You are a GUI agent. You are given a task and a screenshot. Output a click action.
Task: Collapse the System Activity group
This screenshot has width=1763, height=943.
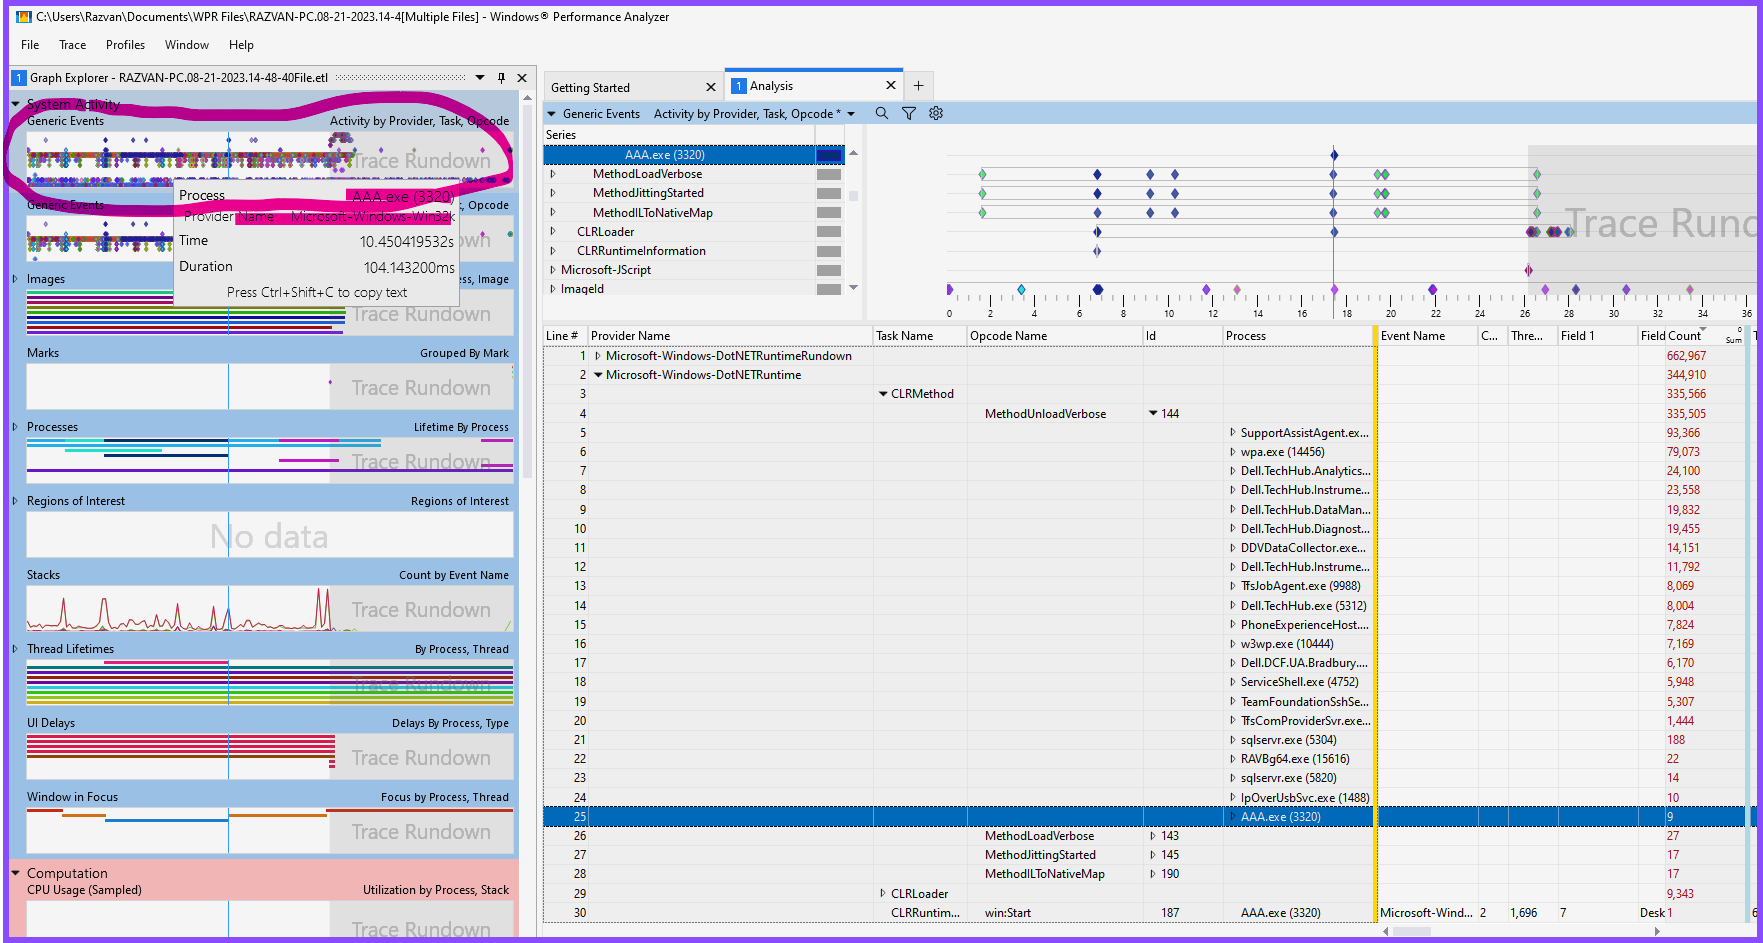tap(16, 104)
